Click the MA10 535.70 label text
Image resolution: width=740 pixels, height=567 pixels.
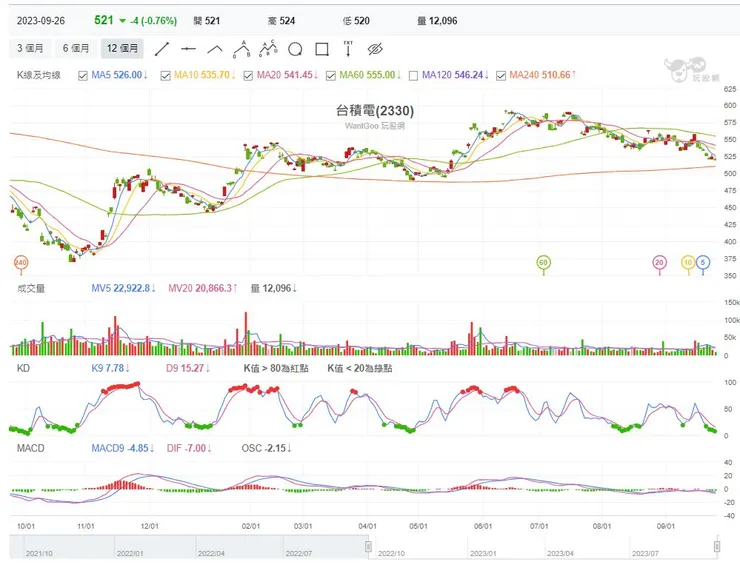(x=205, y=75)
